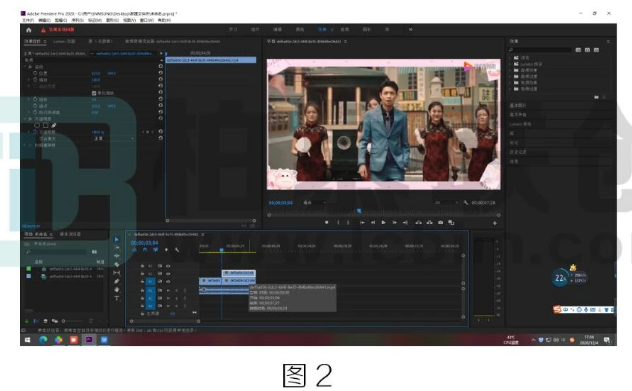Select the Type tool
Viewport: 632px width, 391px height.
(117, 298)
